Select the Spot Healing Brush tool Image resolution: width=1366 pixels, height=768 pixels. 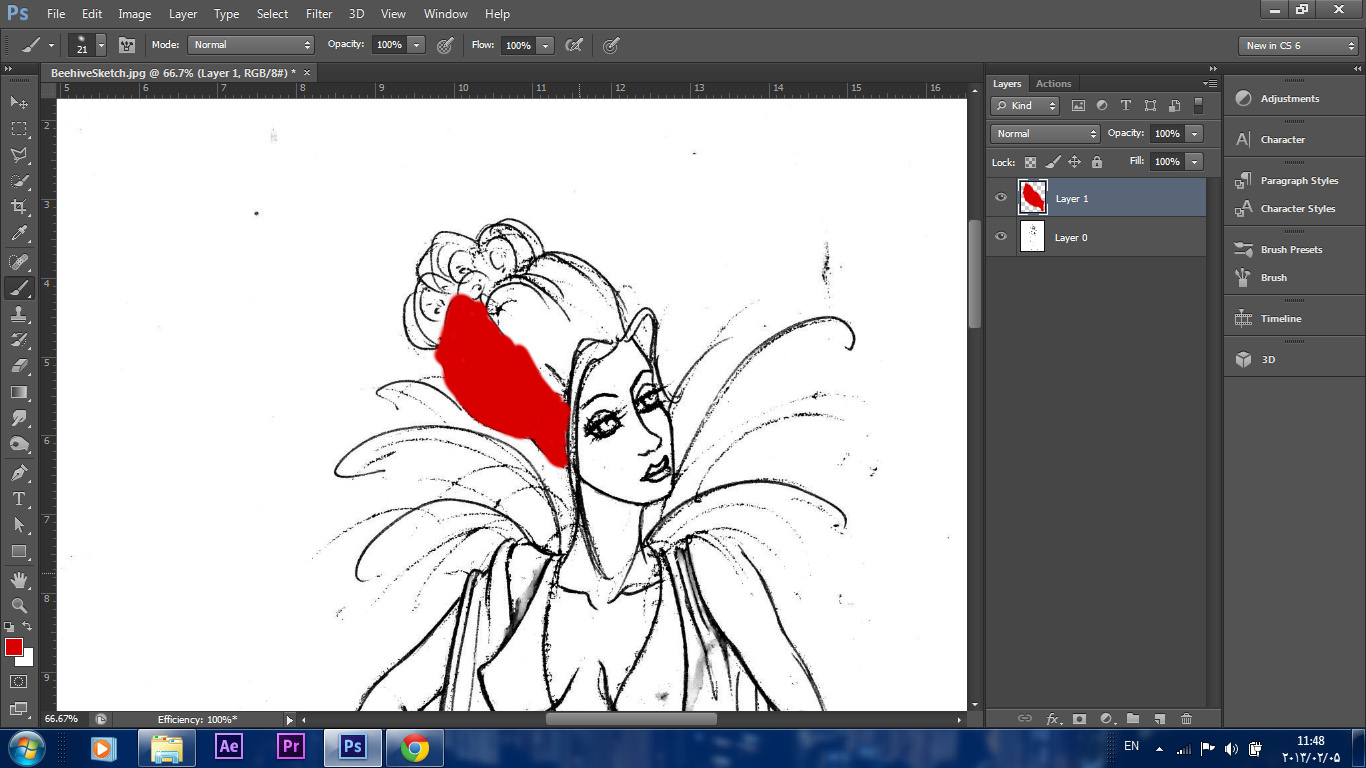19,262
